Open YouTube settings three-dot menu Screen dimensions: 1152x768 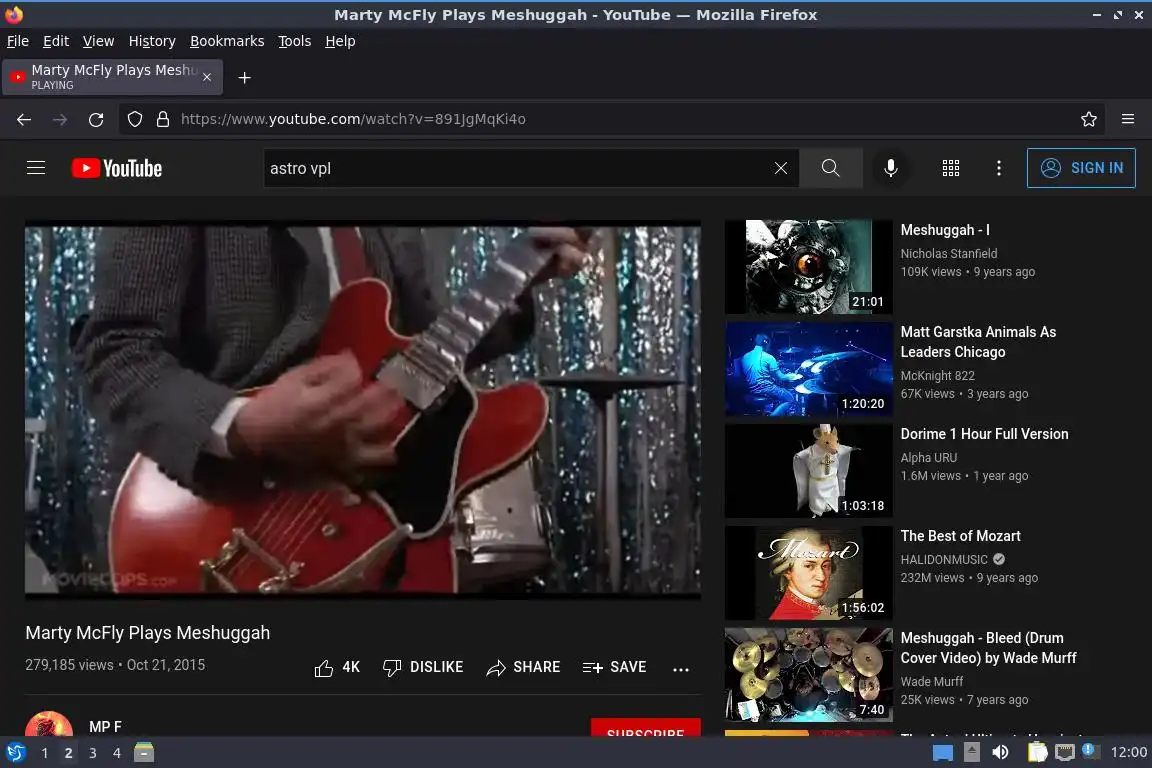pos(998,168)
